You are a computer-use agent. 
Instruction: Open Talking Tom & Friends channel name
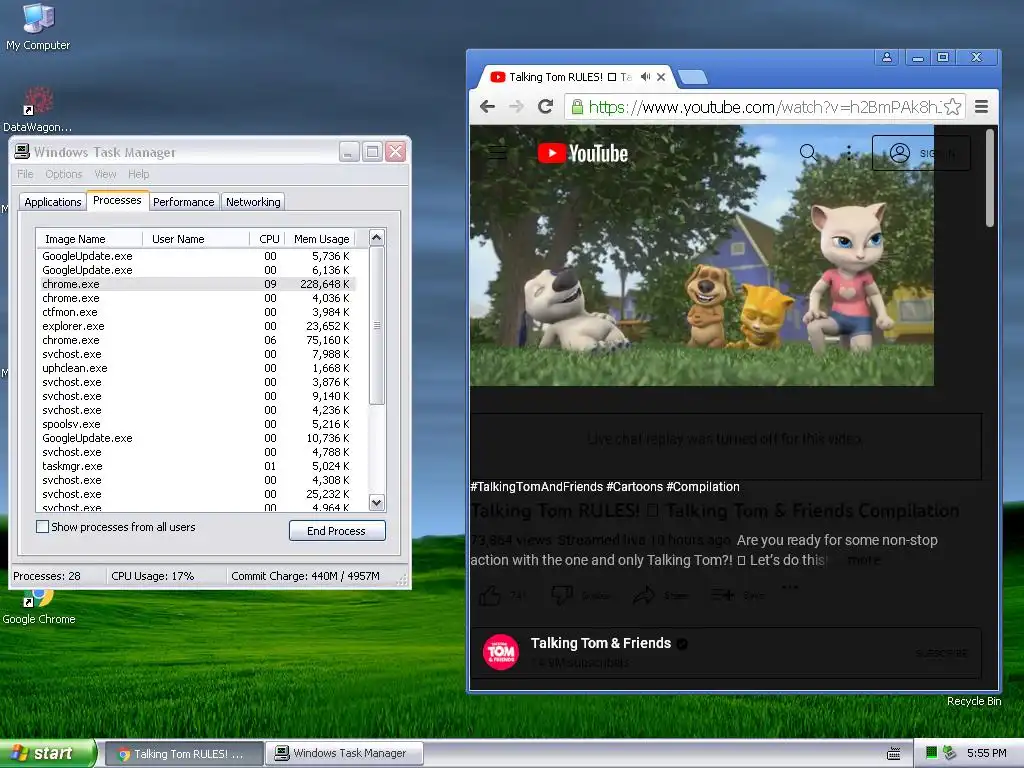tap(601, 643)
